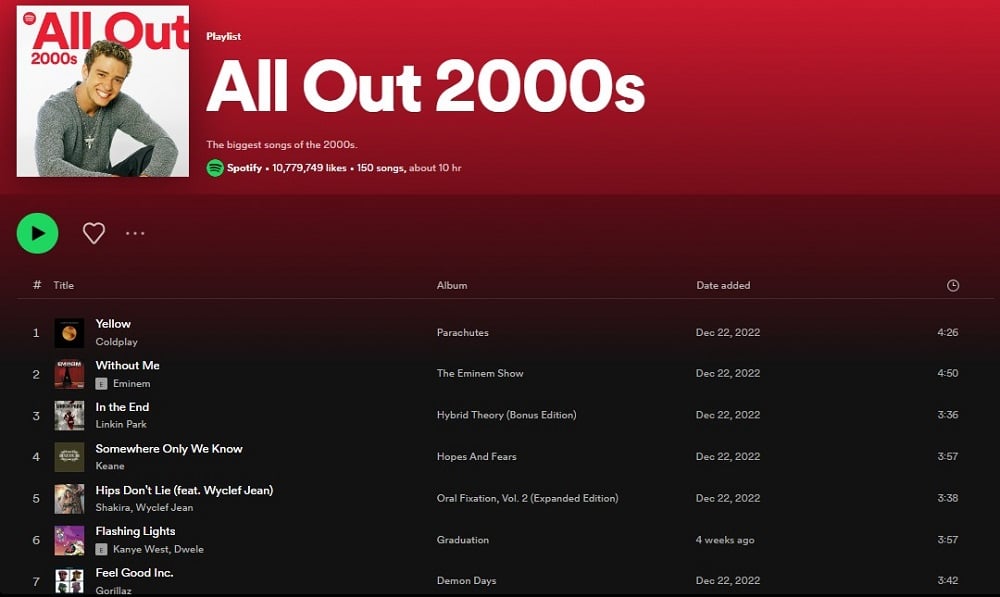1000x597 pixels.
Task: Click the Spotify logo next to the owner name
Action: click(215, 168)
